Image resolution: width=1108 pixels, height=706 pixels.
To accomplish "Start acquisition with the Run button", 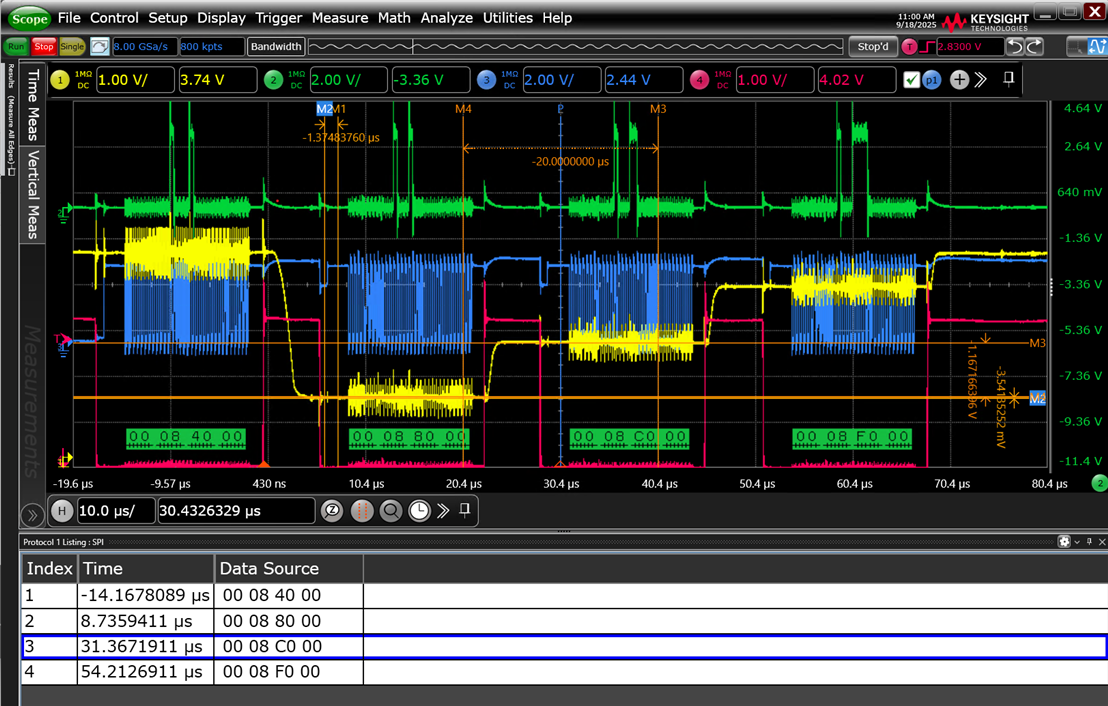I will (16, 47).
